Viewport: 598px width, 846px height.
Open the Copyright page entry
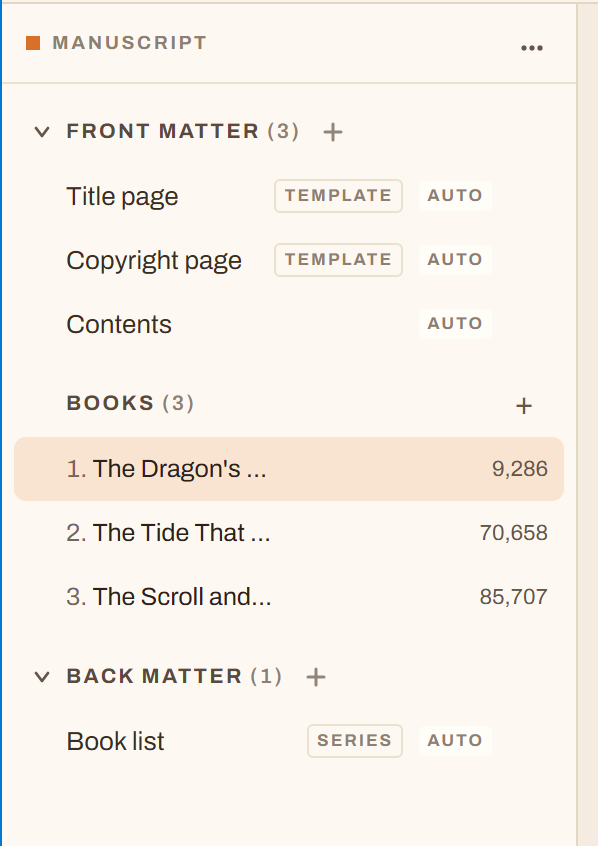tap(154, 261)
